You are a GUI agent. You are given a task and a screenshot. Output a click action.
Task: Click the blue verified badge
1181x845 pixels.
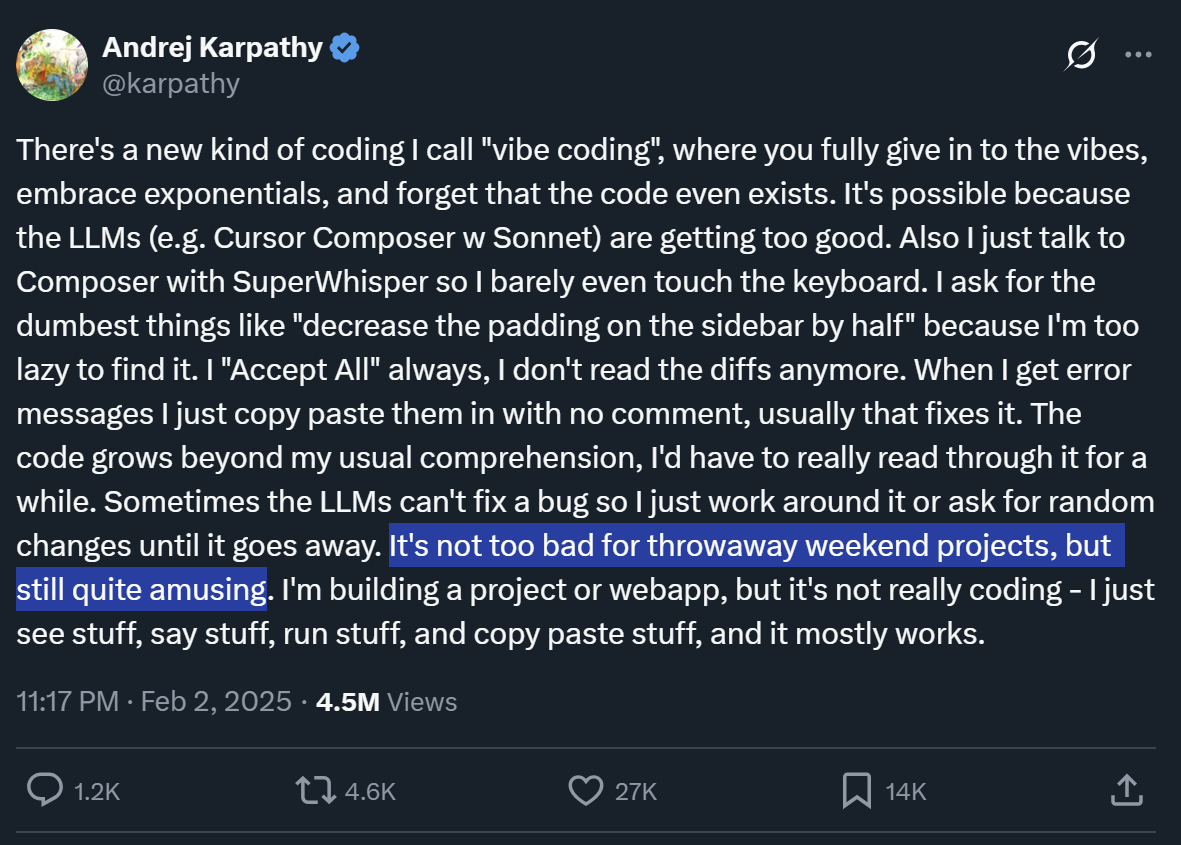coord(346,47)
